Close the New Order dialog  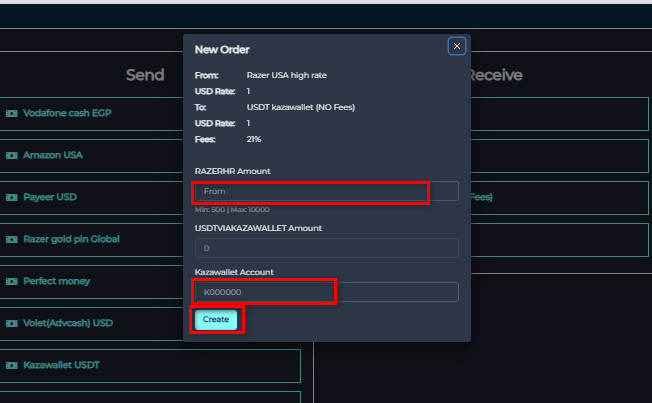pos(457,46)
